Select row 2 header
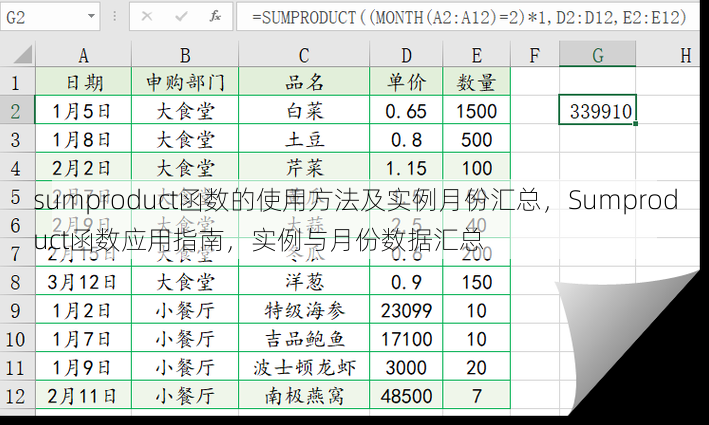 (x=17, y=110)
